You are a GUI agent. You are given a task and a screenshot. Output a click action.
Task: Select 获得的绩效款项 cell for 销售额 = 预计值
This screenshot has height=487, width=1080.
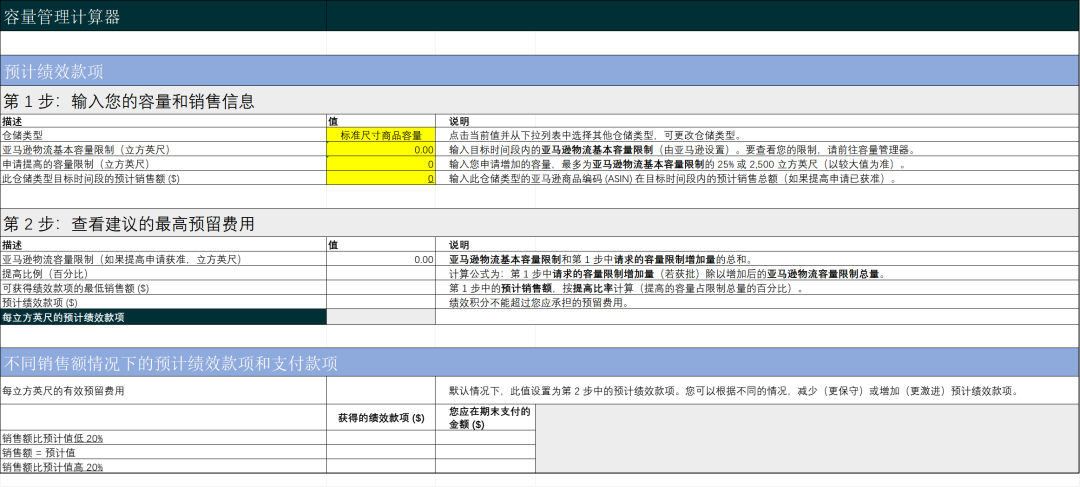(381, 452)
